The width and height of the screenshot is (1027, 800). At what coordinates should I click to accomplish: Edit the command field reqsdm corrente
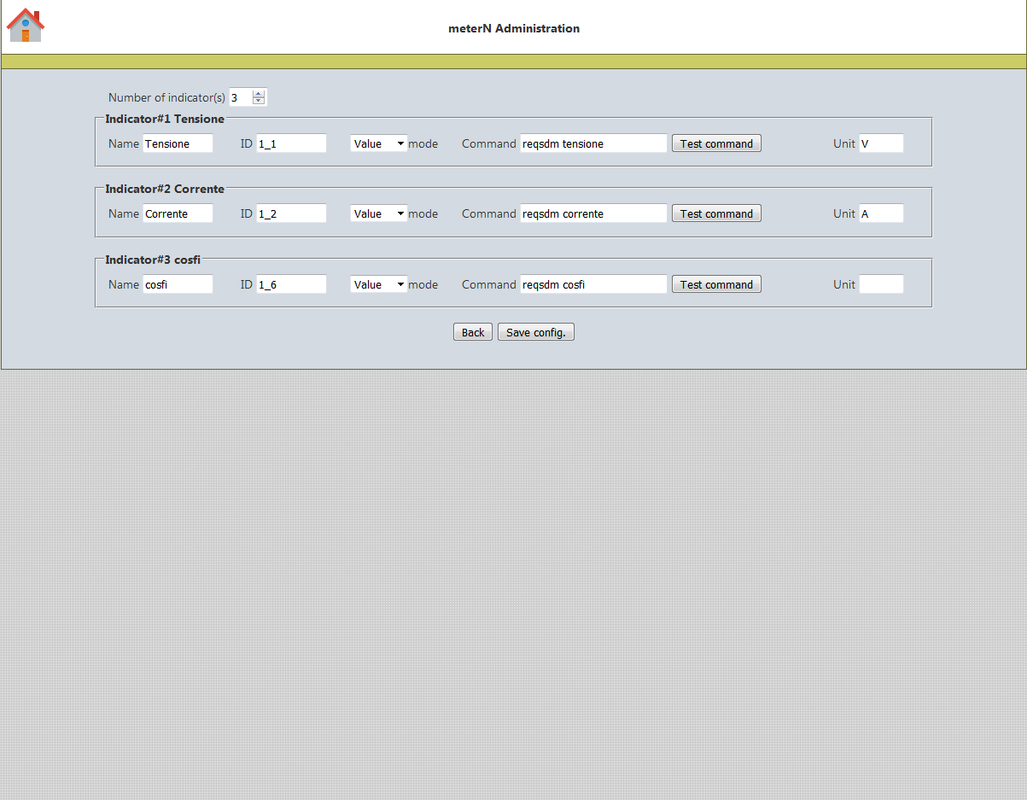593,214
